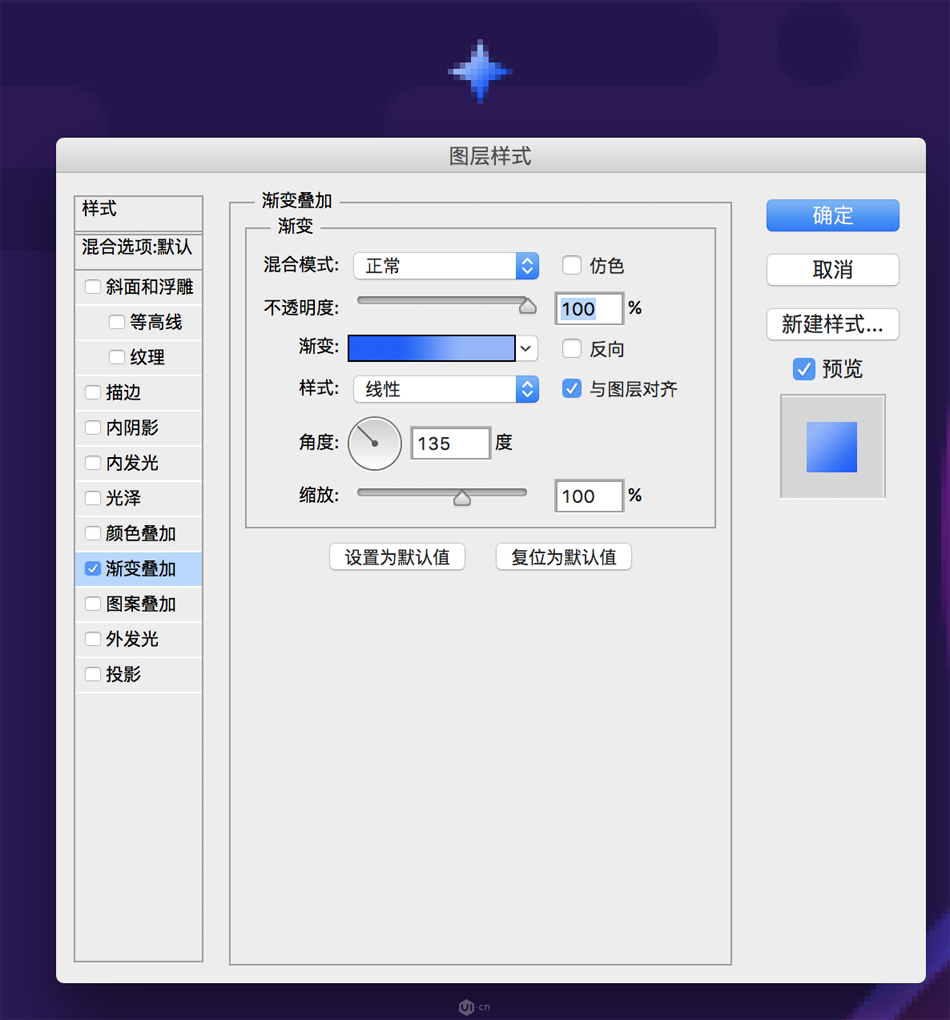The height and width of the screenshot is (1020, 950).
Task: Select the 颜色叠加 label row
Action: coord(139,533)
